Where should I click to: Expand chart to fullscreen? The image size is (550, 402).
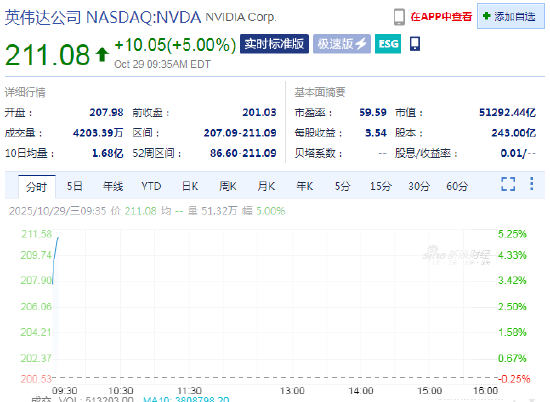coord(508,184)
